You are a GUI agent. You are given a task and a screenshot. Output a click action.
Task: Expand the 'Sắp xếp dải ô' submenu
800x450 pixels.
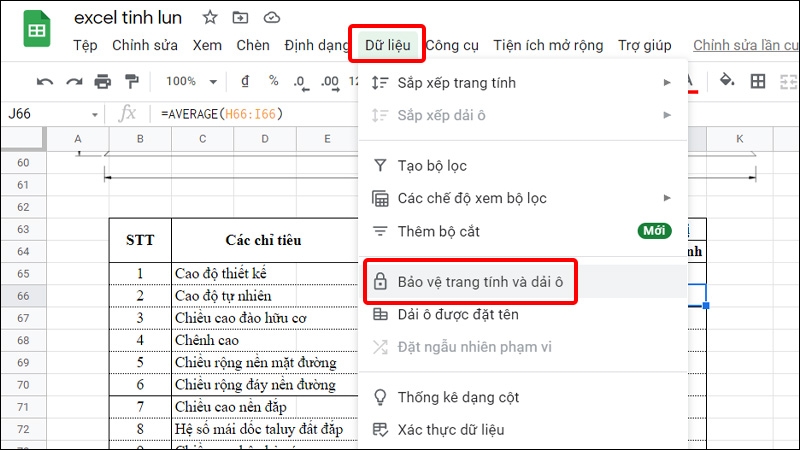[x=522, y=115]
